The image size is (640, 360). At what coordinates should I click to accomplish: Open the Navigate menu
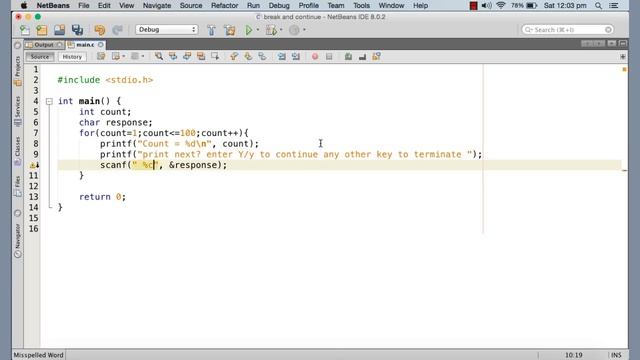[157, 6]
